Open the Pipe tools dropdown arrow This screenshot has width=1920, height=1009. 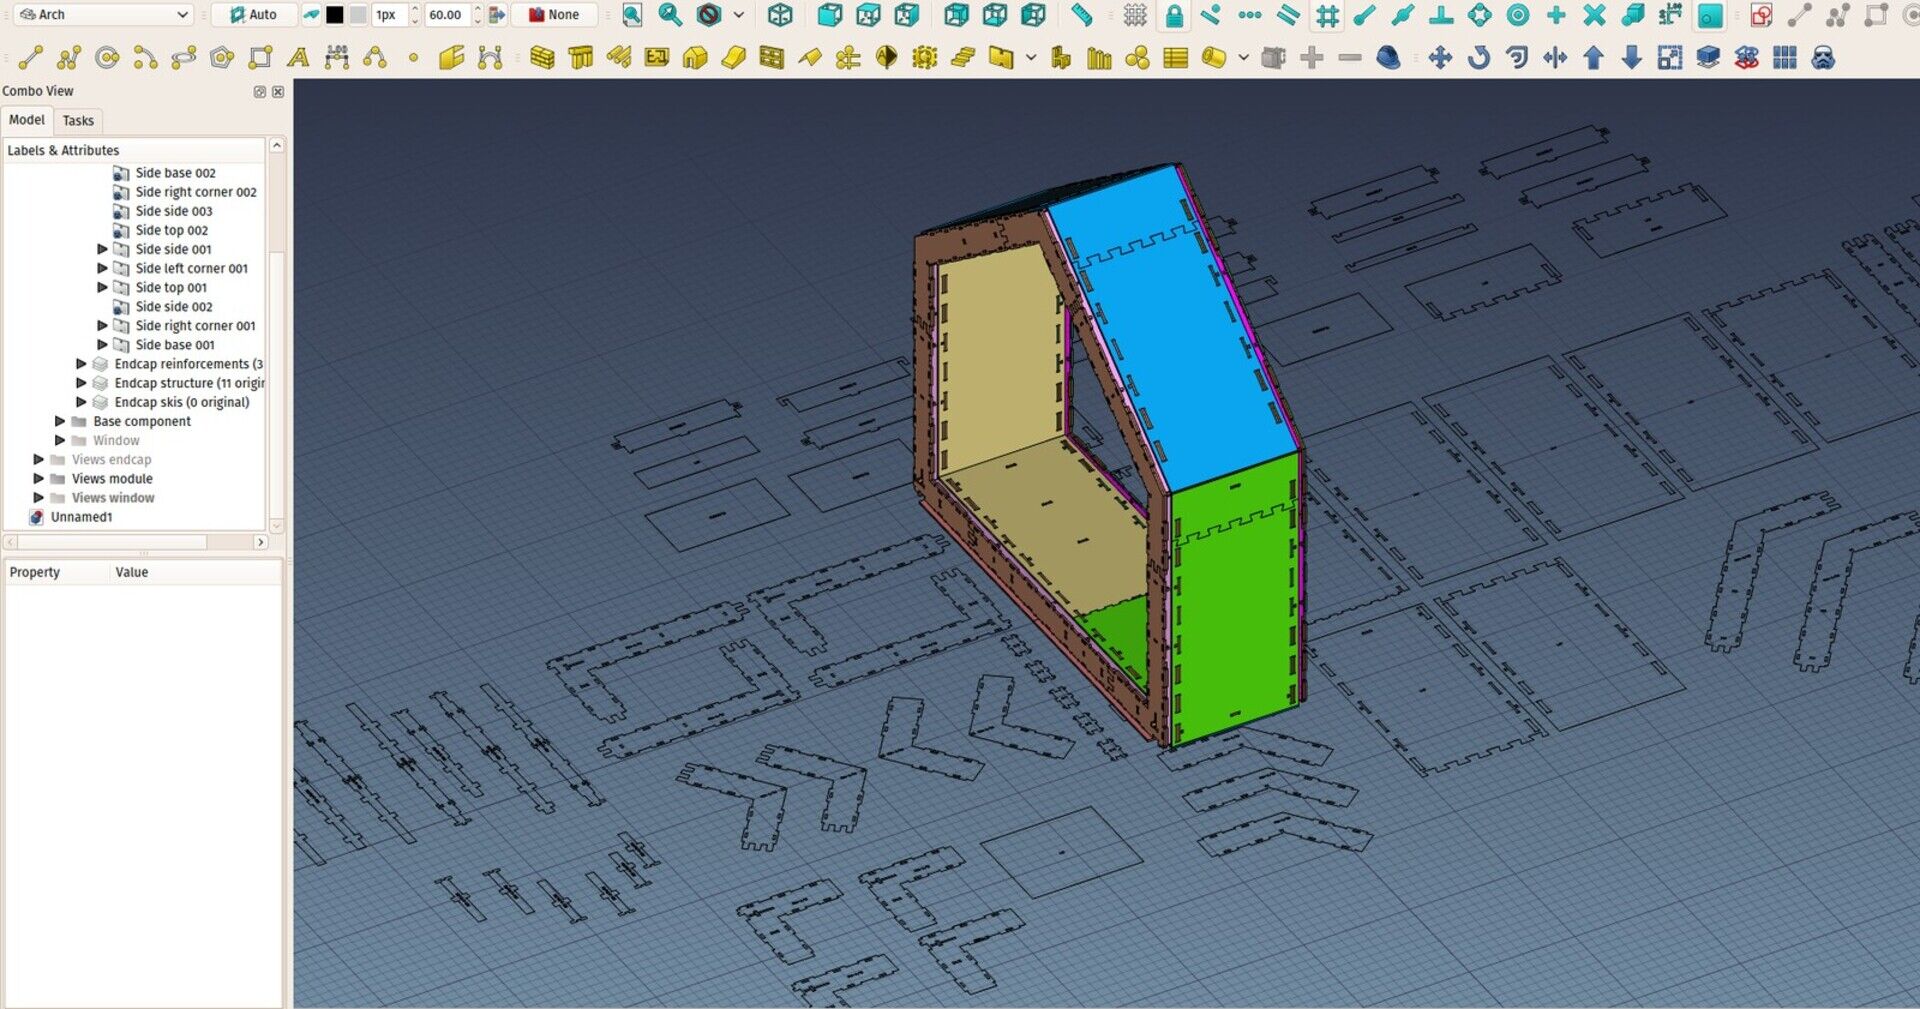pyautogui.click(x=1243, y=58)
